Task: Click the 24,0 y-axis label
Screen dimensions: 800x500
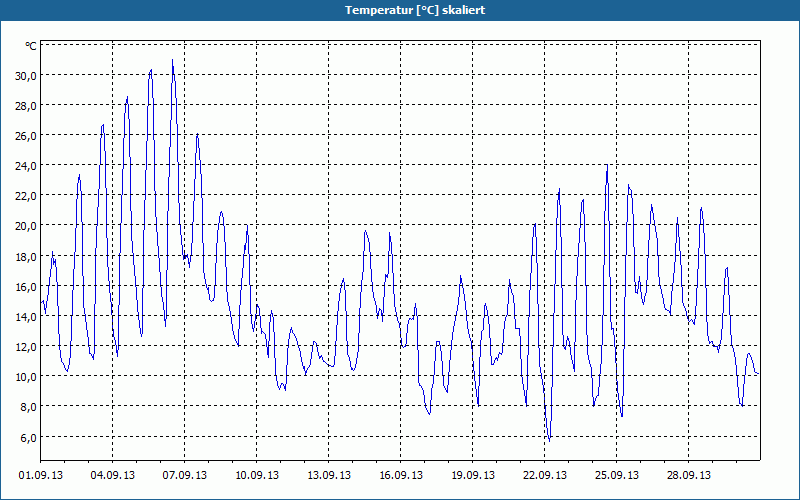Action: [x=26, y=166]
